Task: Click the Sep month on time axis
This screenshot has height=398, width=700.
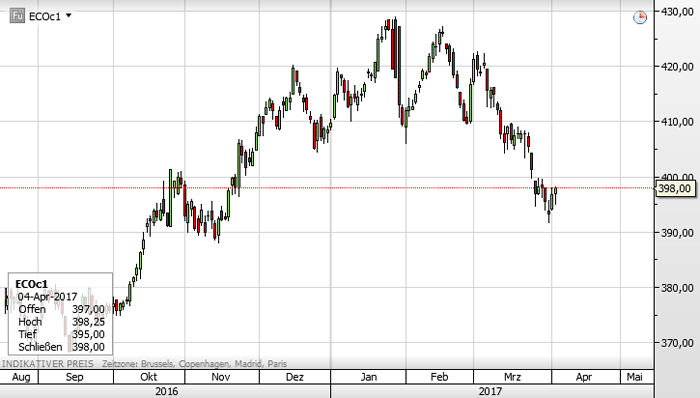Action: (x=75, y=377)
